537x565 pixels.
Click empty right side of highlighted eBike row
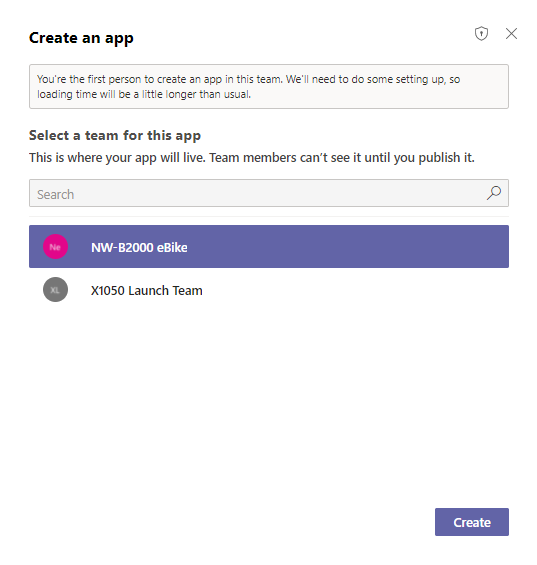(x=346, y=247)
